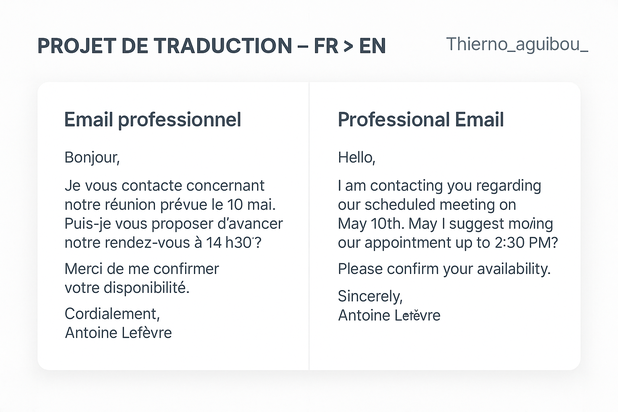Click the PROJET DE TRADUCTION – FR > EN title
This screenshot has width=618, height=412.
point(211,46)
